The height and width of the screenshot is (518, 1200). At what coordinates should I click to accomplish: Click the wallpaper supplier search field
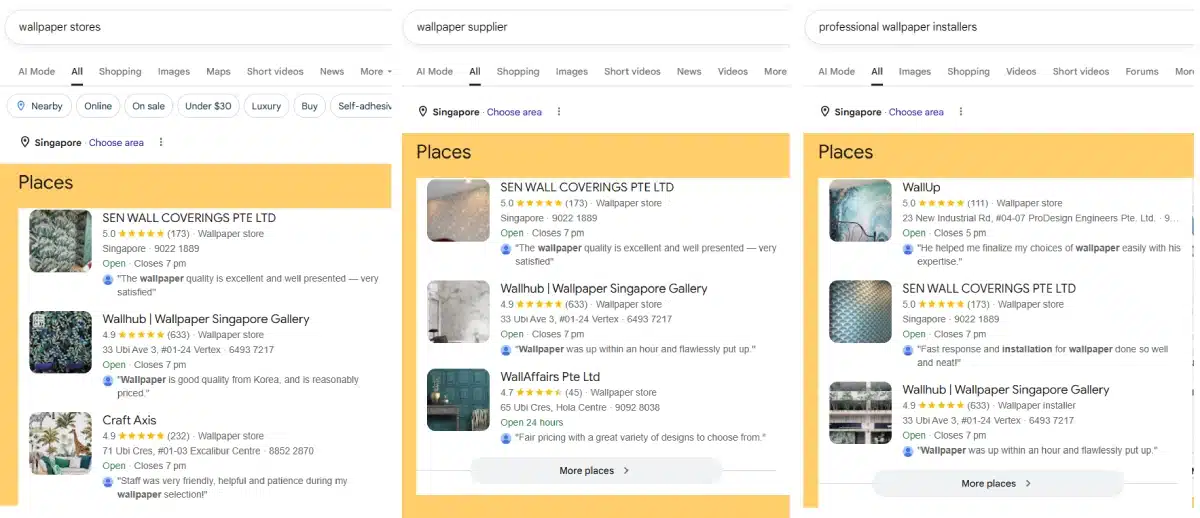point(596,27)
